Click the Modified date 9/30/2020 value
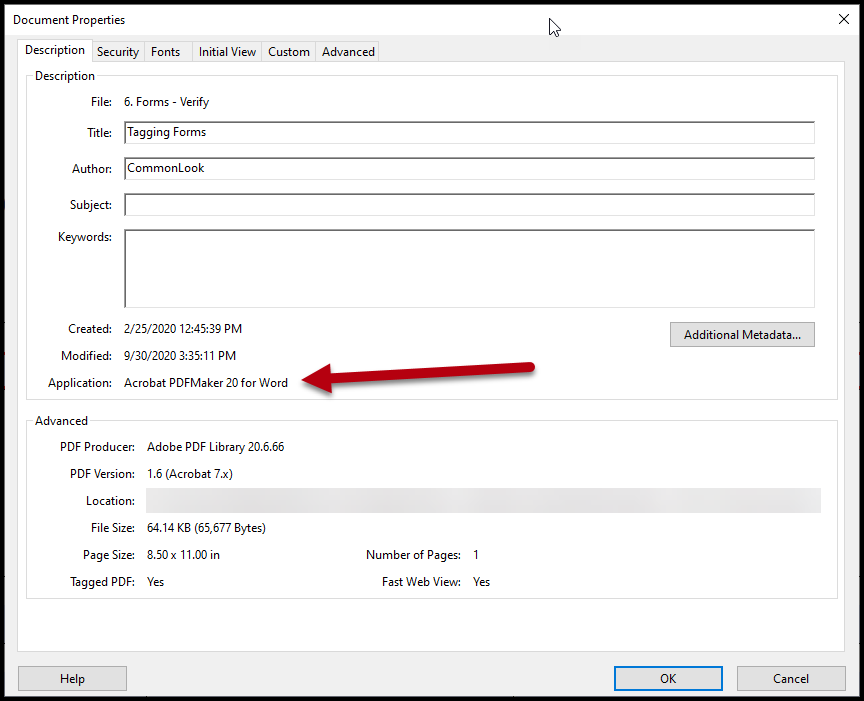 tap(180, 356)
